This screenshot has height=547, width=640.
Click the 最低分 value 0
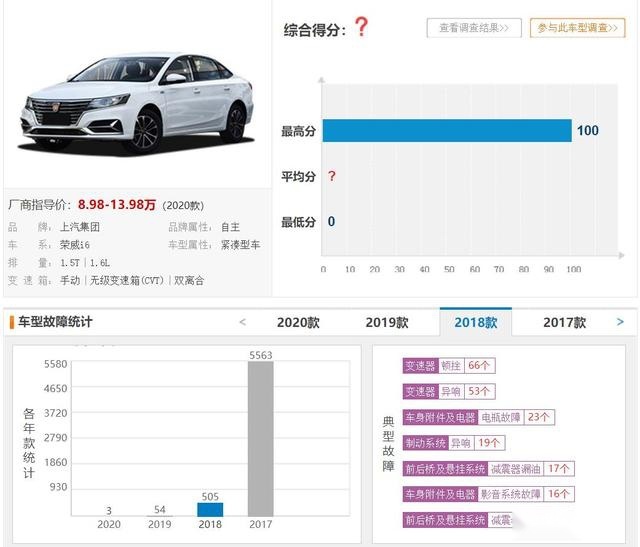[x=331, y=221]
